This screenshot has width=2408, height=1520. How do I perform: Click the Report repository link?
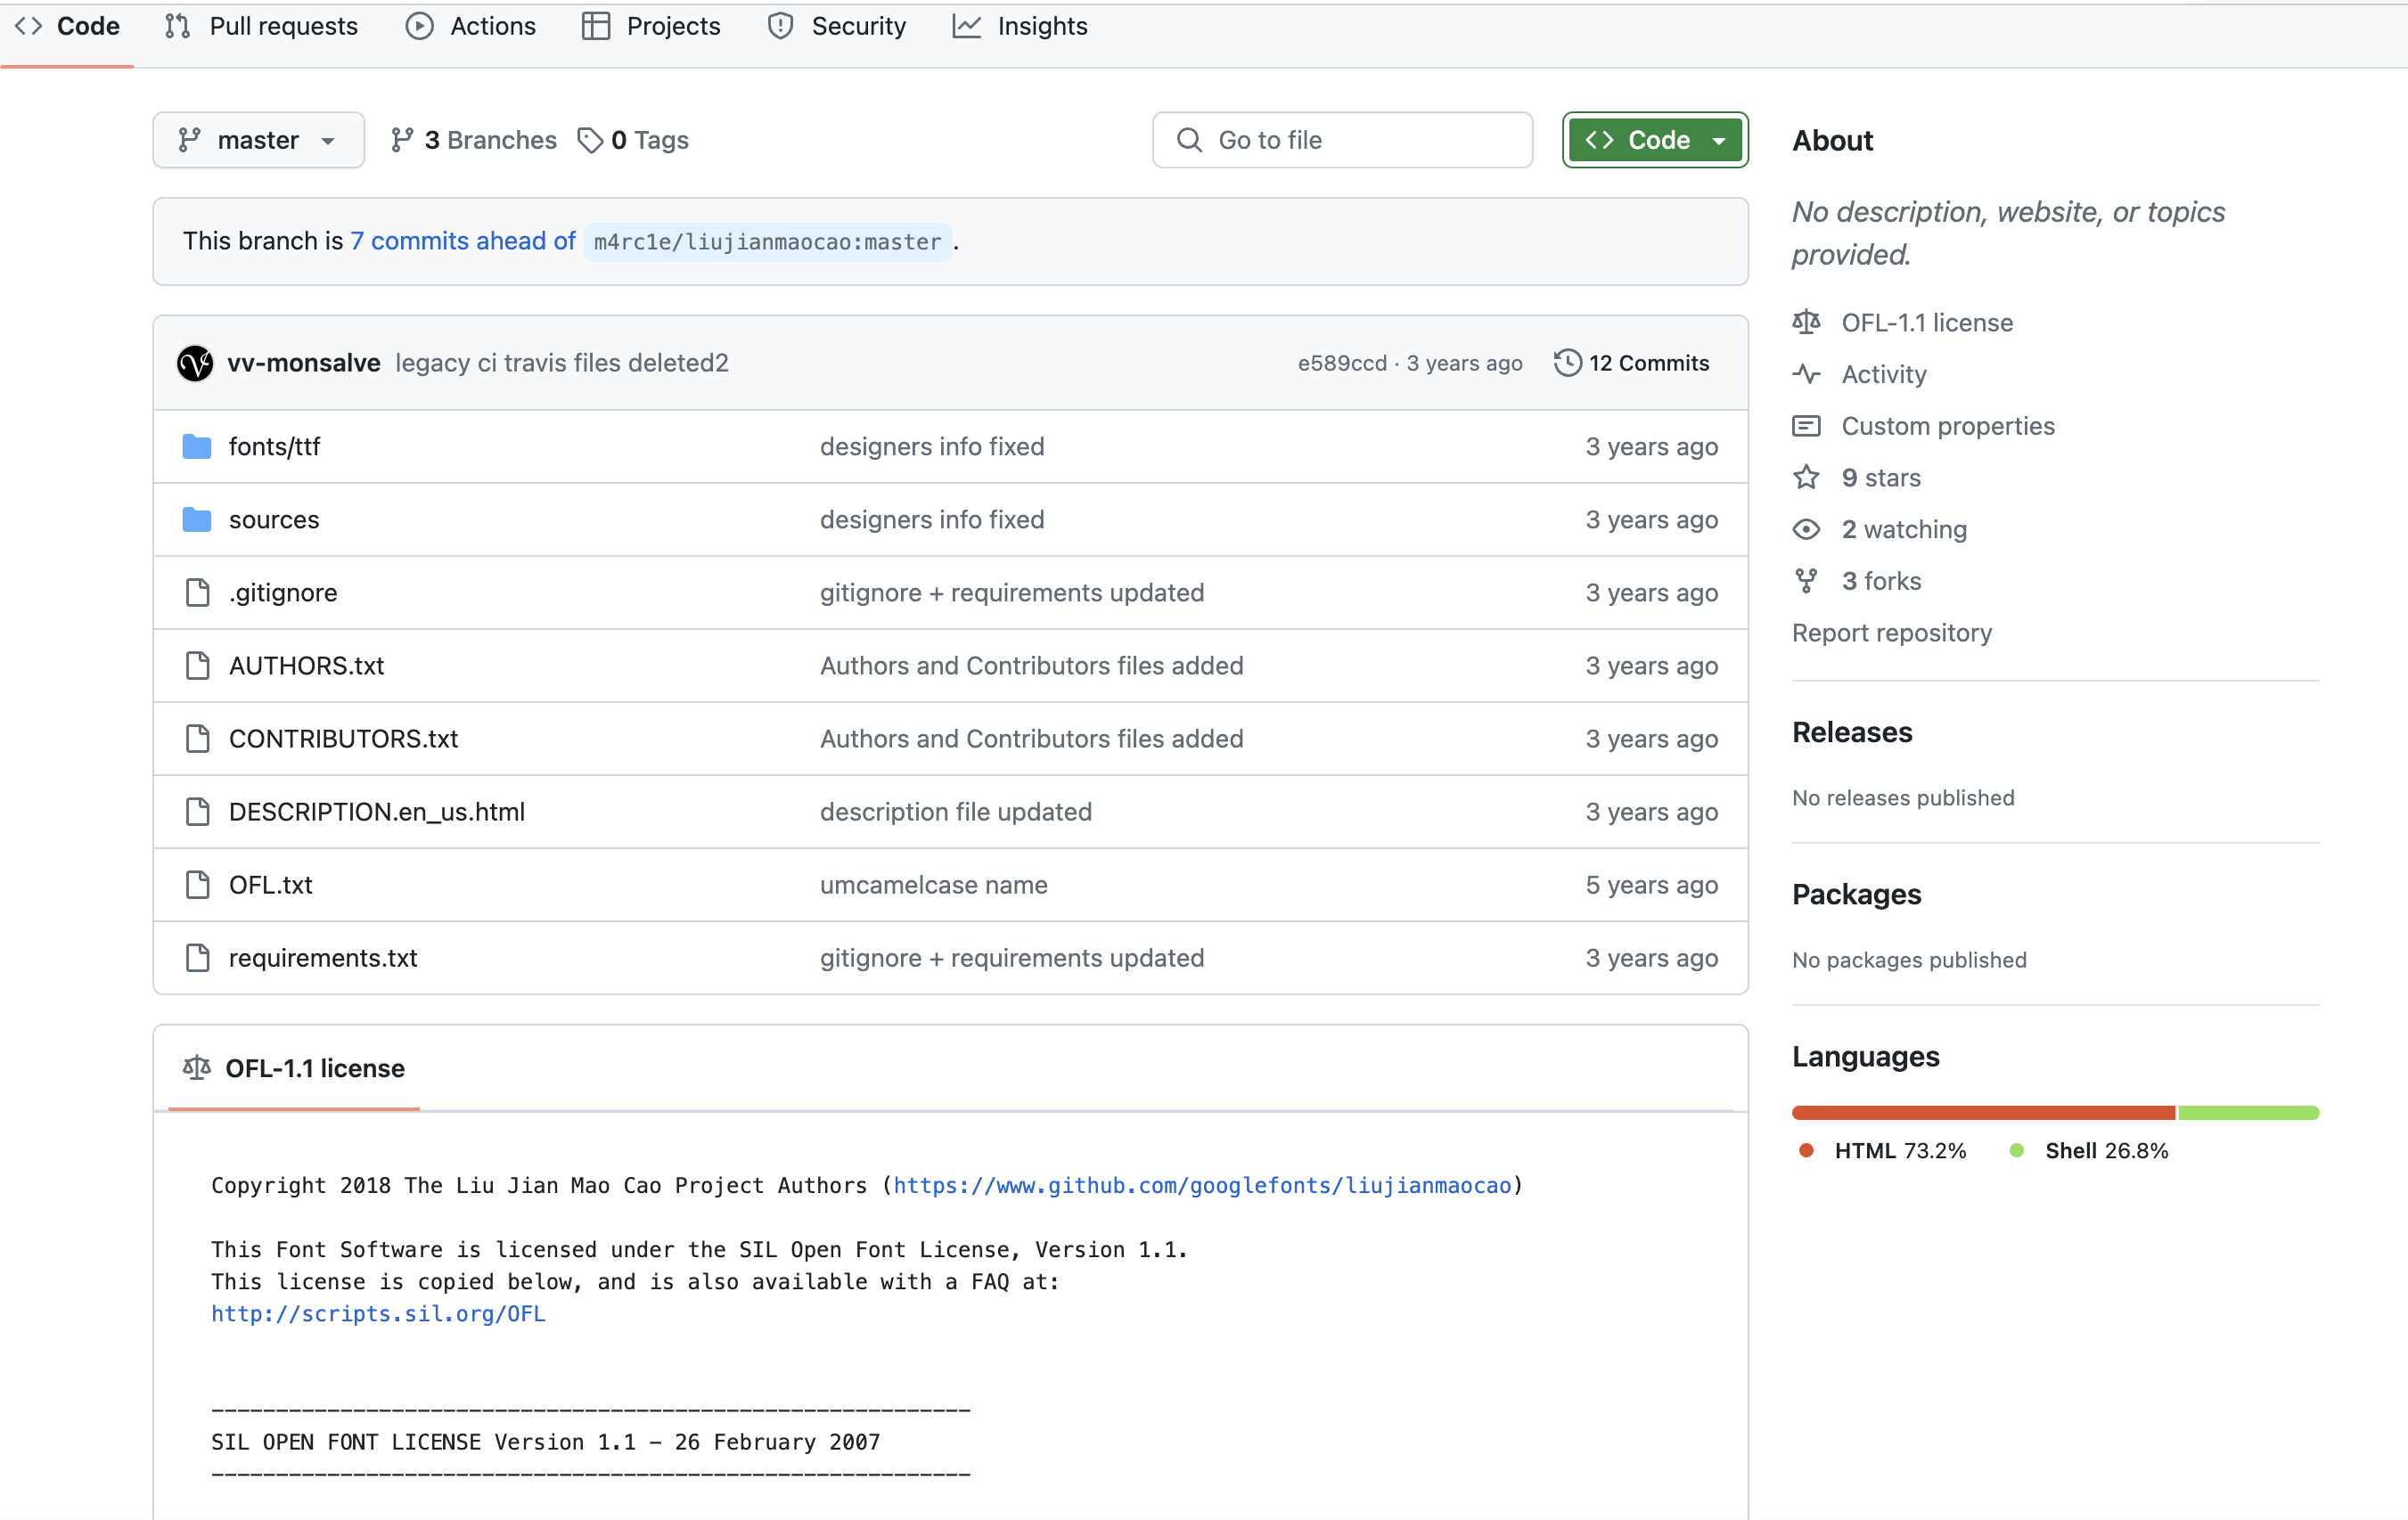point(1891,633)
